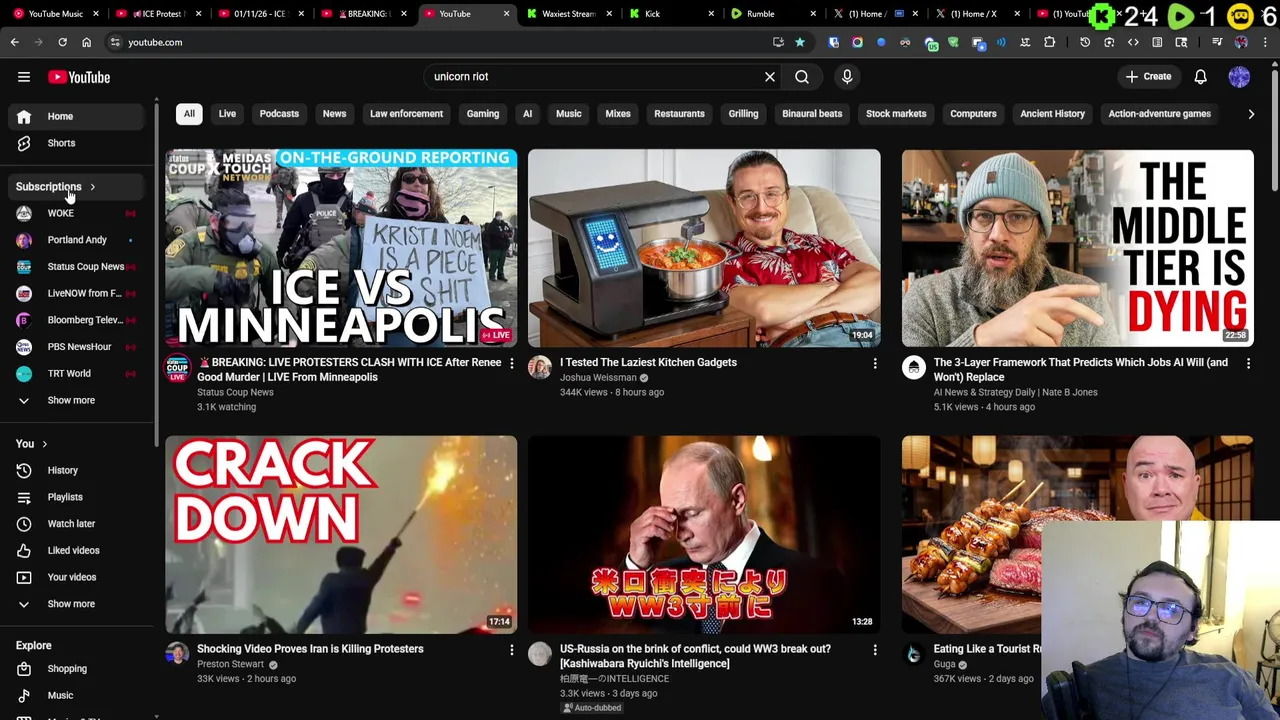1280x720 pixels.
Task: Expand the You section chevron
Action: click(x=44, y=444)
